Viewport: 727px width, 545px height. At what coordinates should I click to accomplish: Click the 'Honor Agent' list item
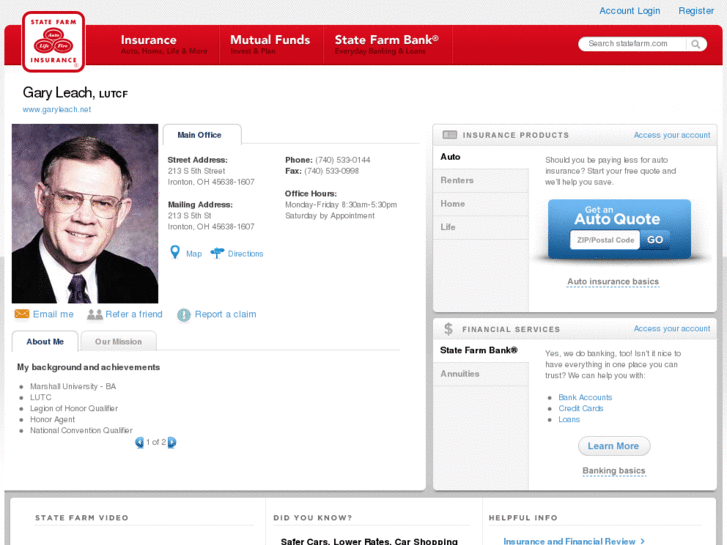tap(52, 419)
